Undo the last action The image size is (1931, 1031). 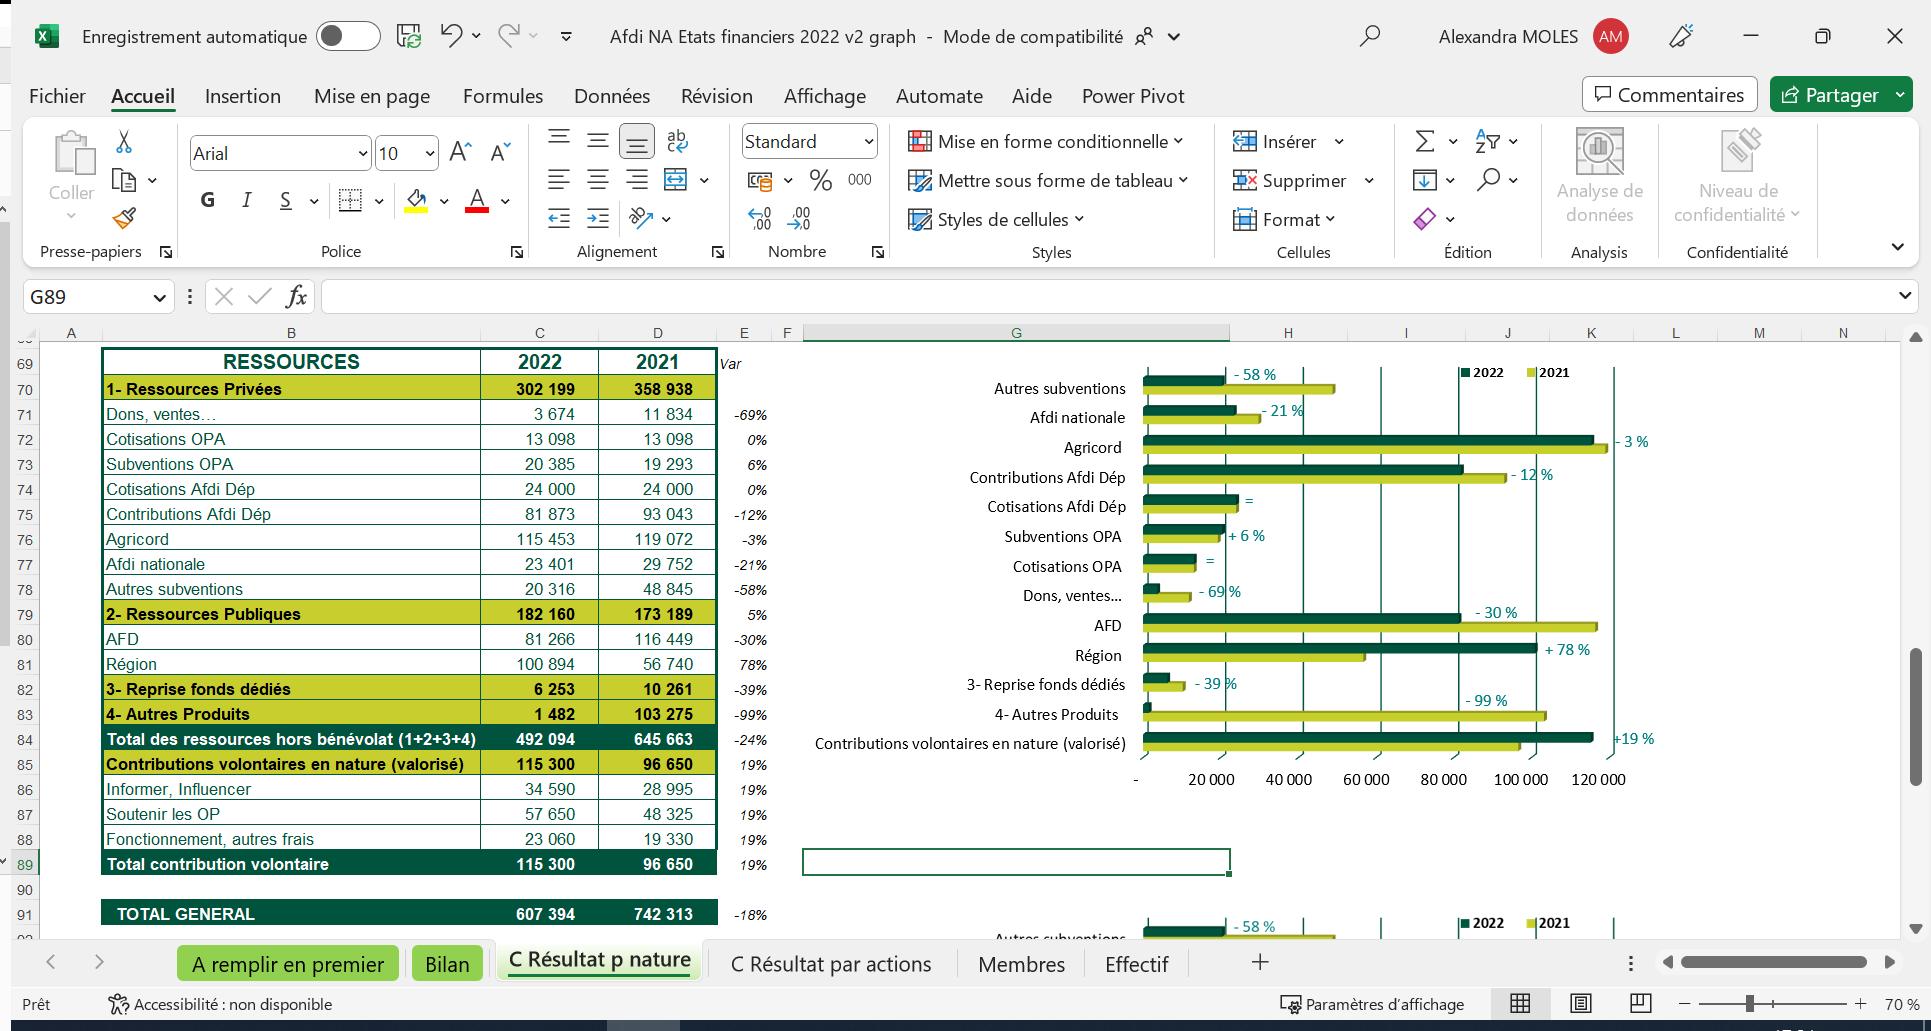[x=451, y=36]
